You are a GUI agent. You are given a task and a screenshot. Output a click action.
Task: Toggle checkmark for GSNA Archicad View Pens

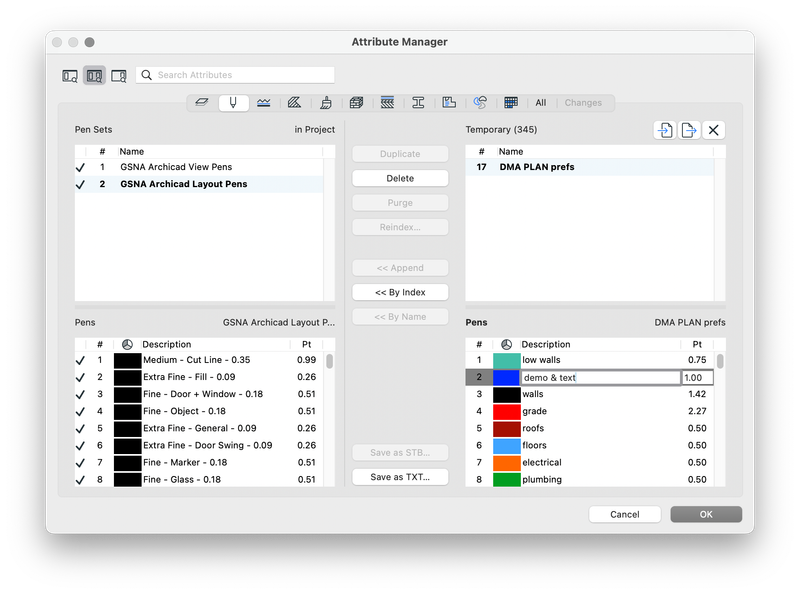point(80,167)
